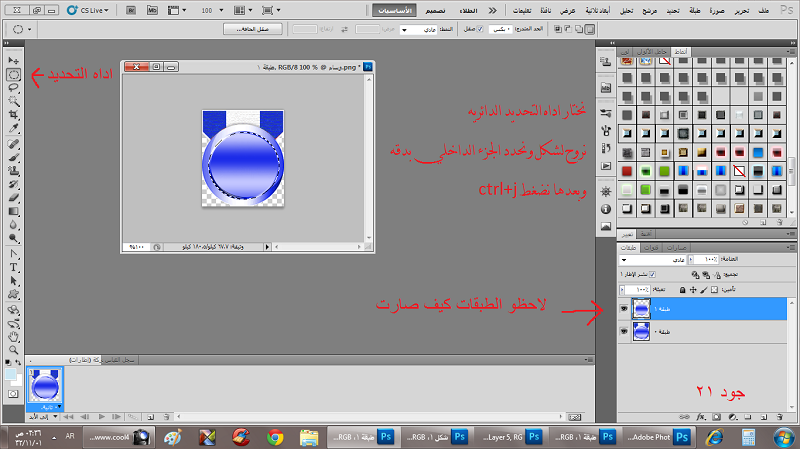Select the Elliptical Marquee tool in toolbox
800x449 pixels.
(x=14, y=74)
